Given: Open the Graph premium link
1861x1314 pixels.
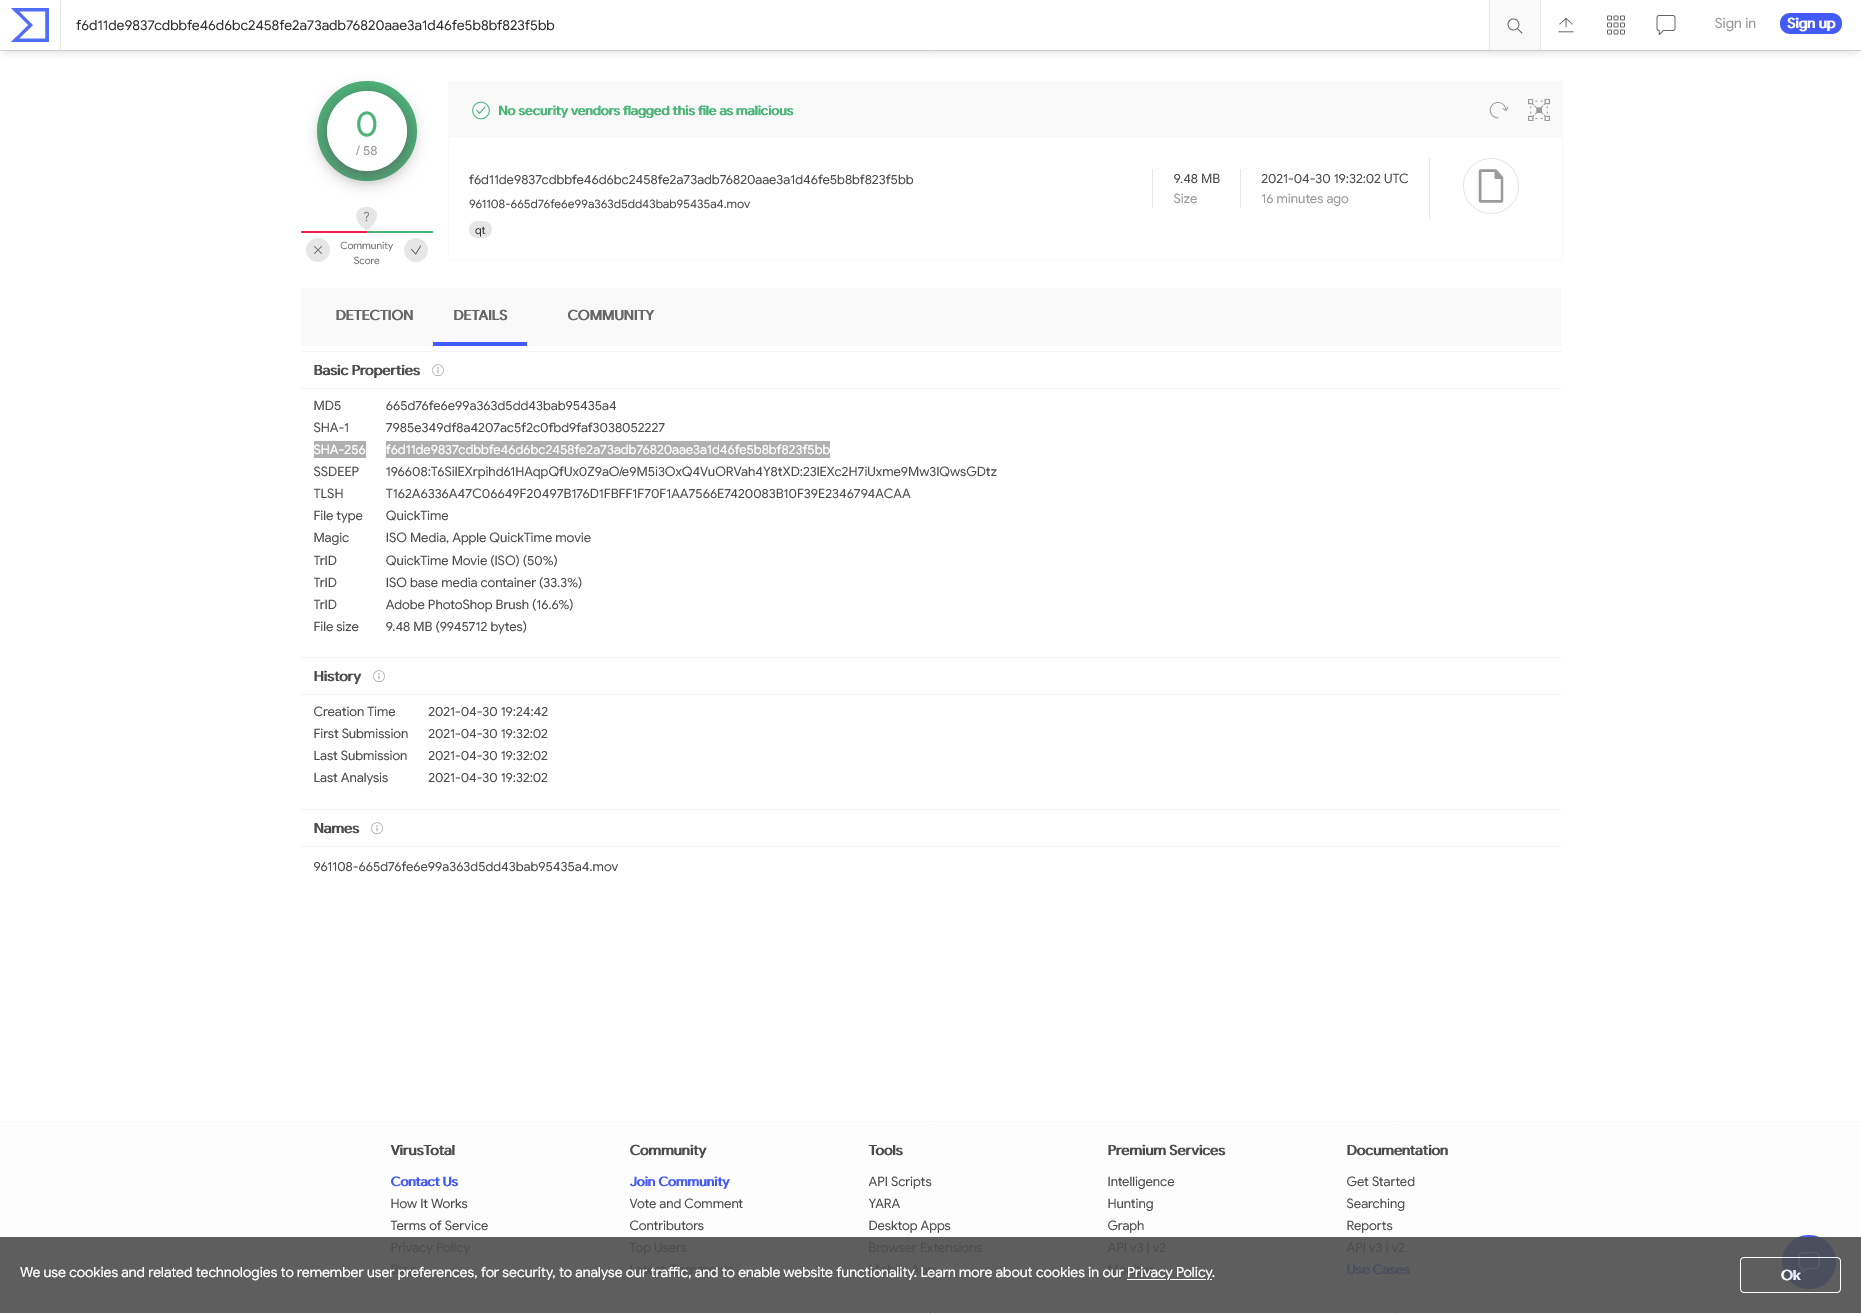Looking at the screenshot, I should pyautogui.click(x=1125, y=1225).
